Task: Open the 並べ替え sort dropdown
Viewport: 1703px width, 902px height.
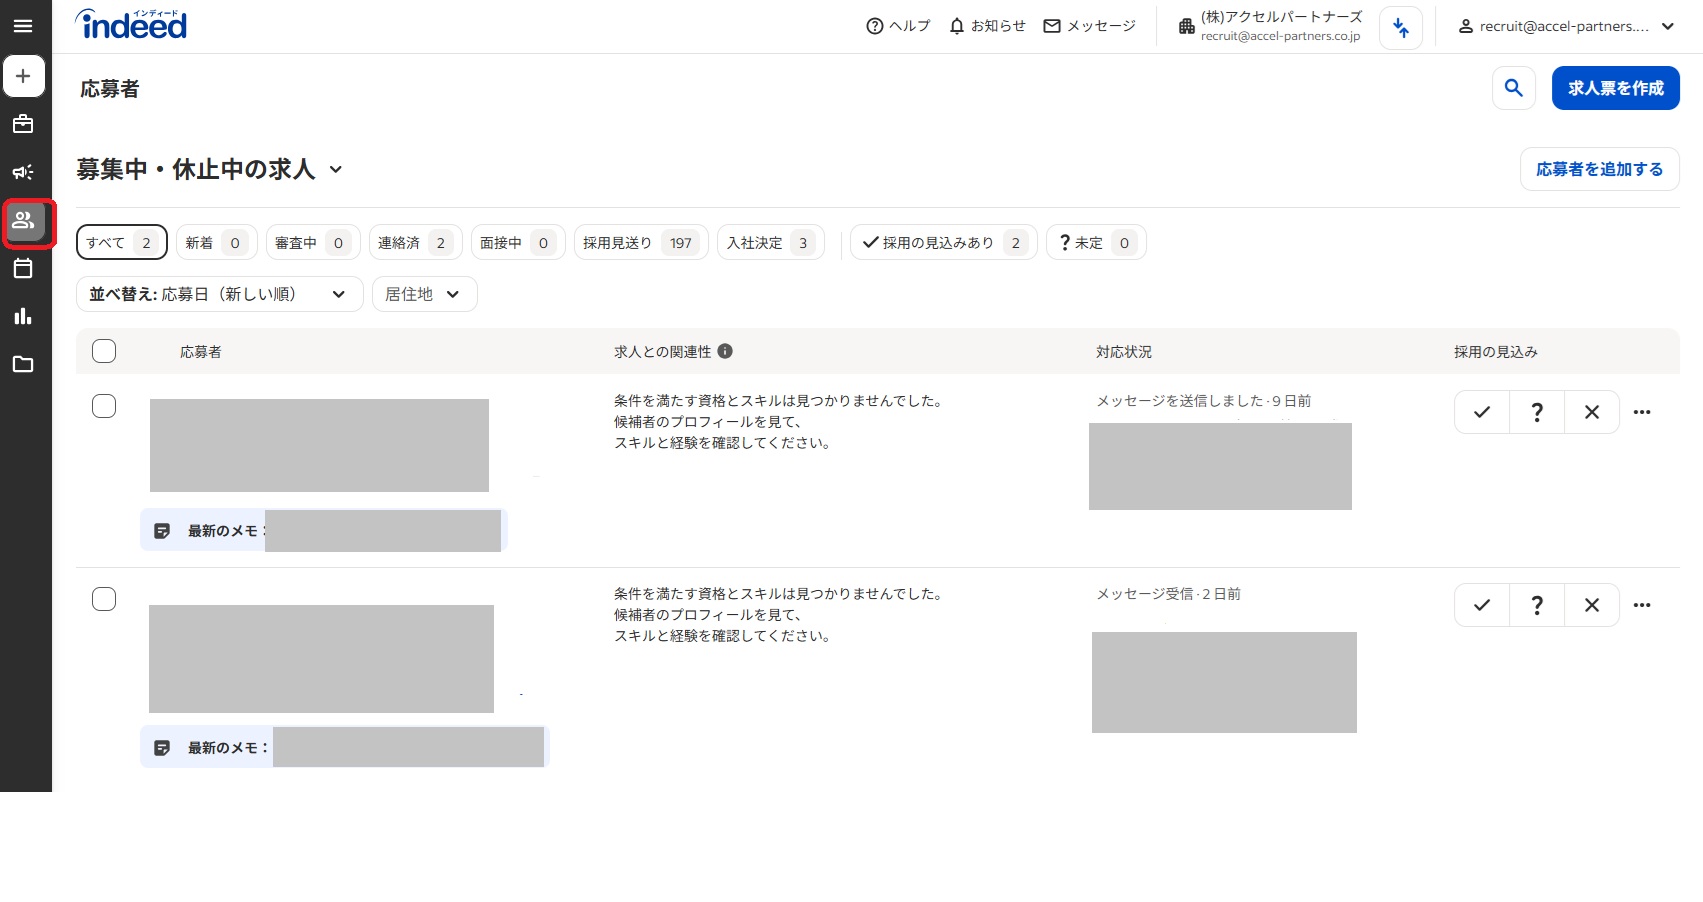Action: (x=219, y=294)
